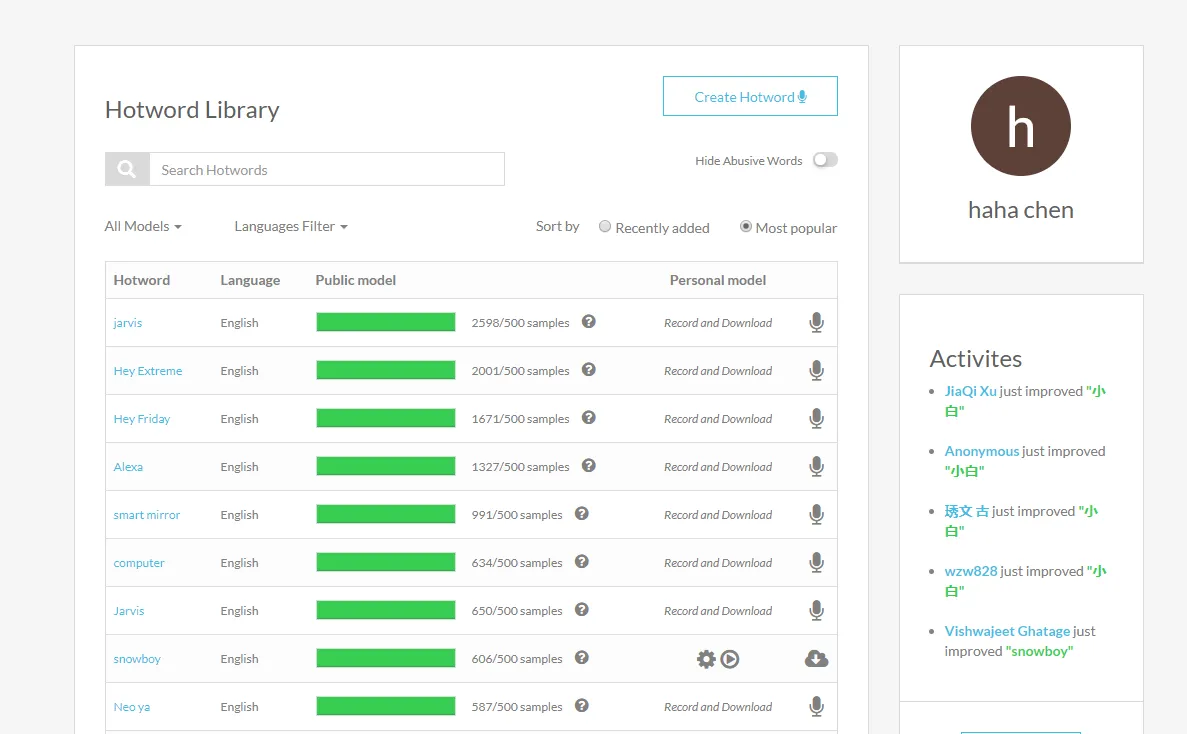
Task: Click help icon beside 2001/500 samples
Action: click(x=588, y=369)
